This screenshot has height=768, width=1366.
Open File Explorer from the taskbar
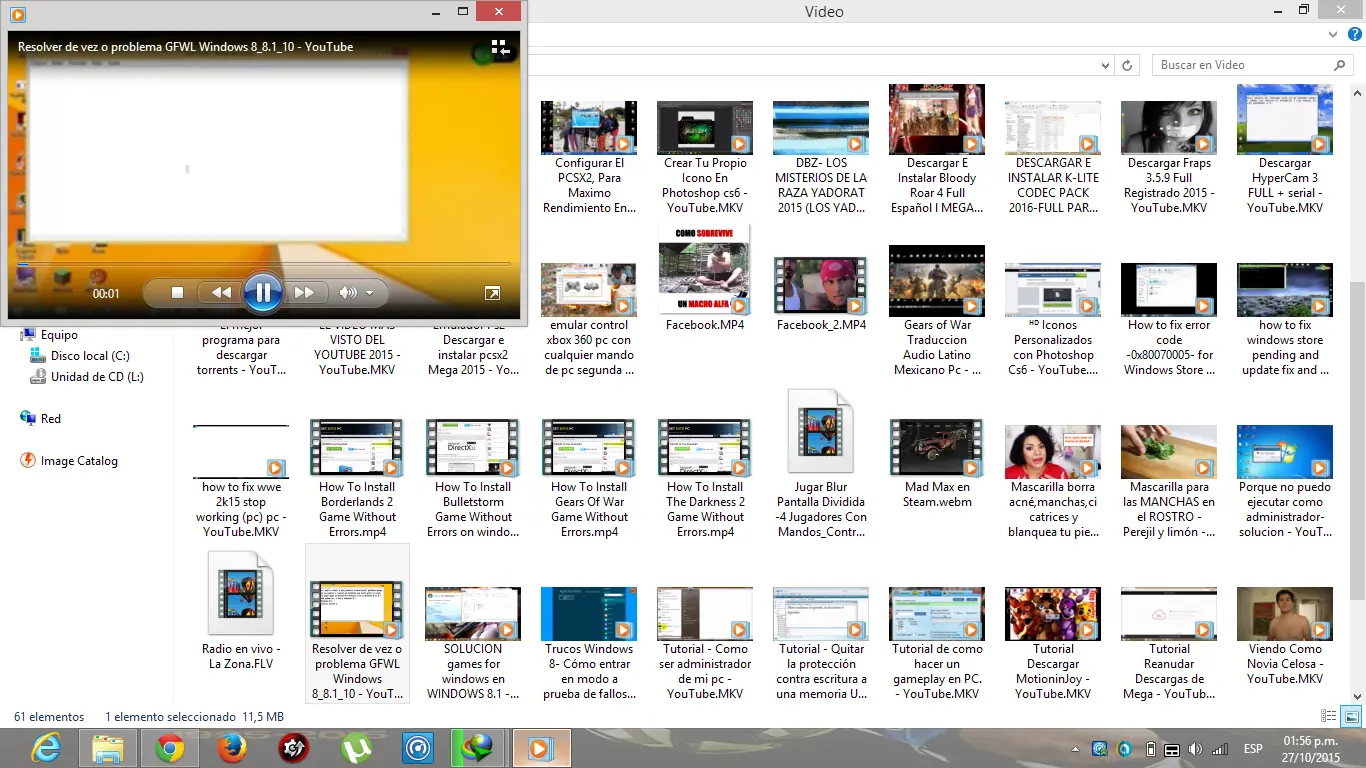coord(108,747)
